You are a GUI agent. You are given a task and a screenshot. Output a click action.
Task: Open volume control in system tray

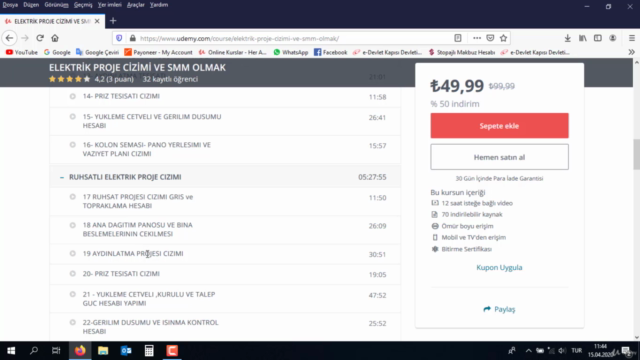tap(562, 351)
